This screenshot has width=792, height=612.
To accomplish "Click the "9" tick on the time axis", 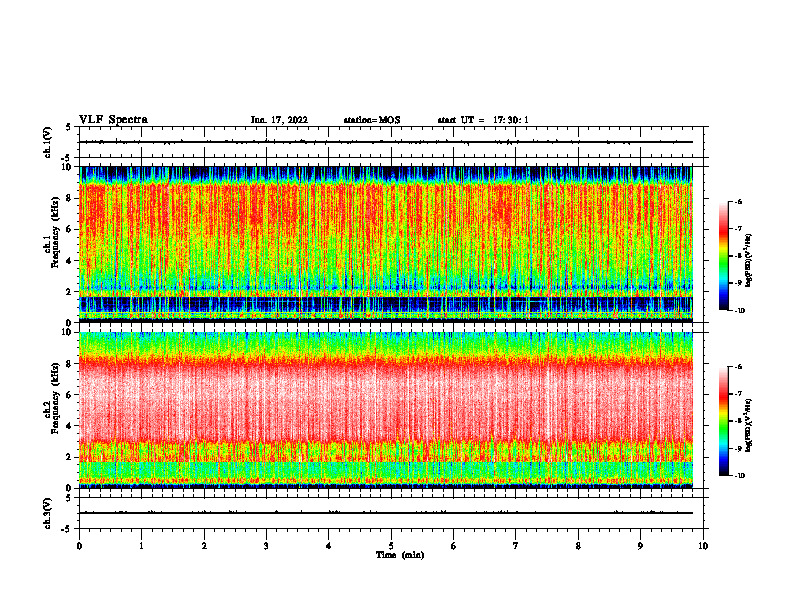I will (x=640, y=546).
